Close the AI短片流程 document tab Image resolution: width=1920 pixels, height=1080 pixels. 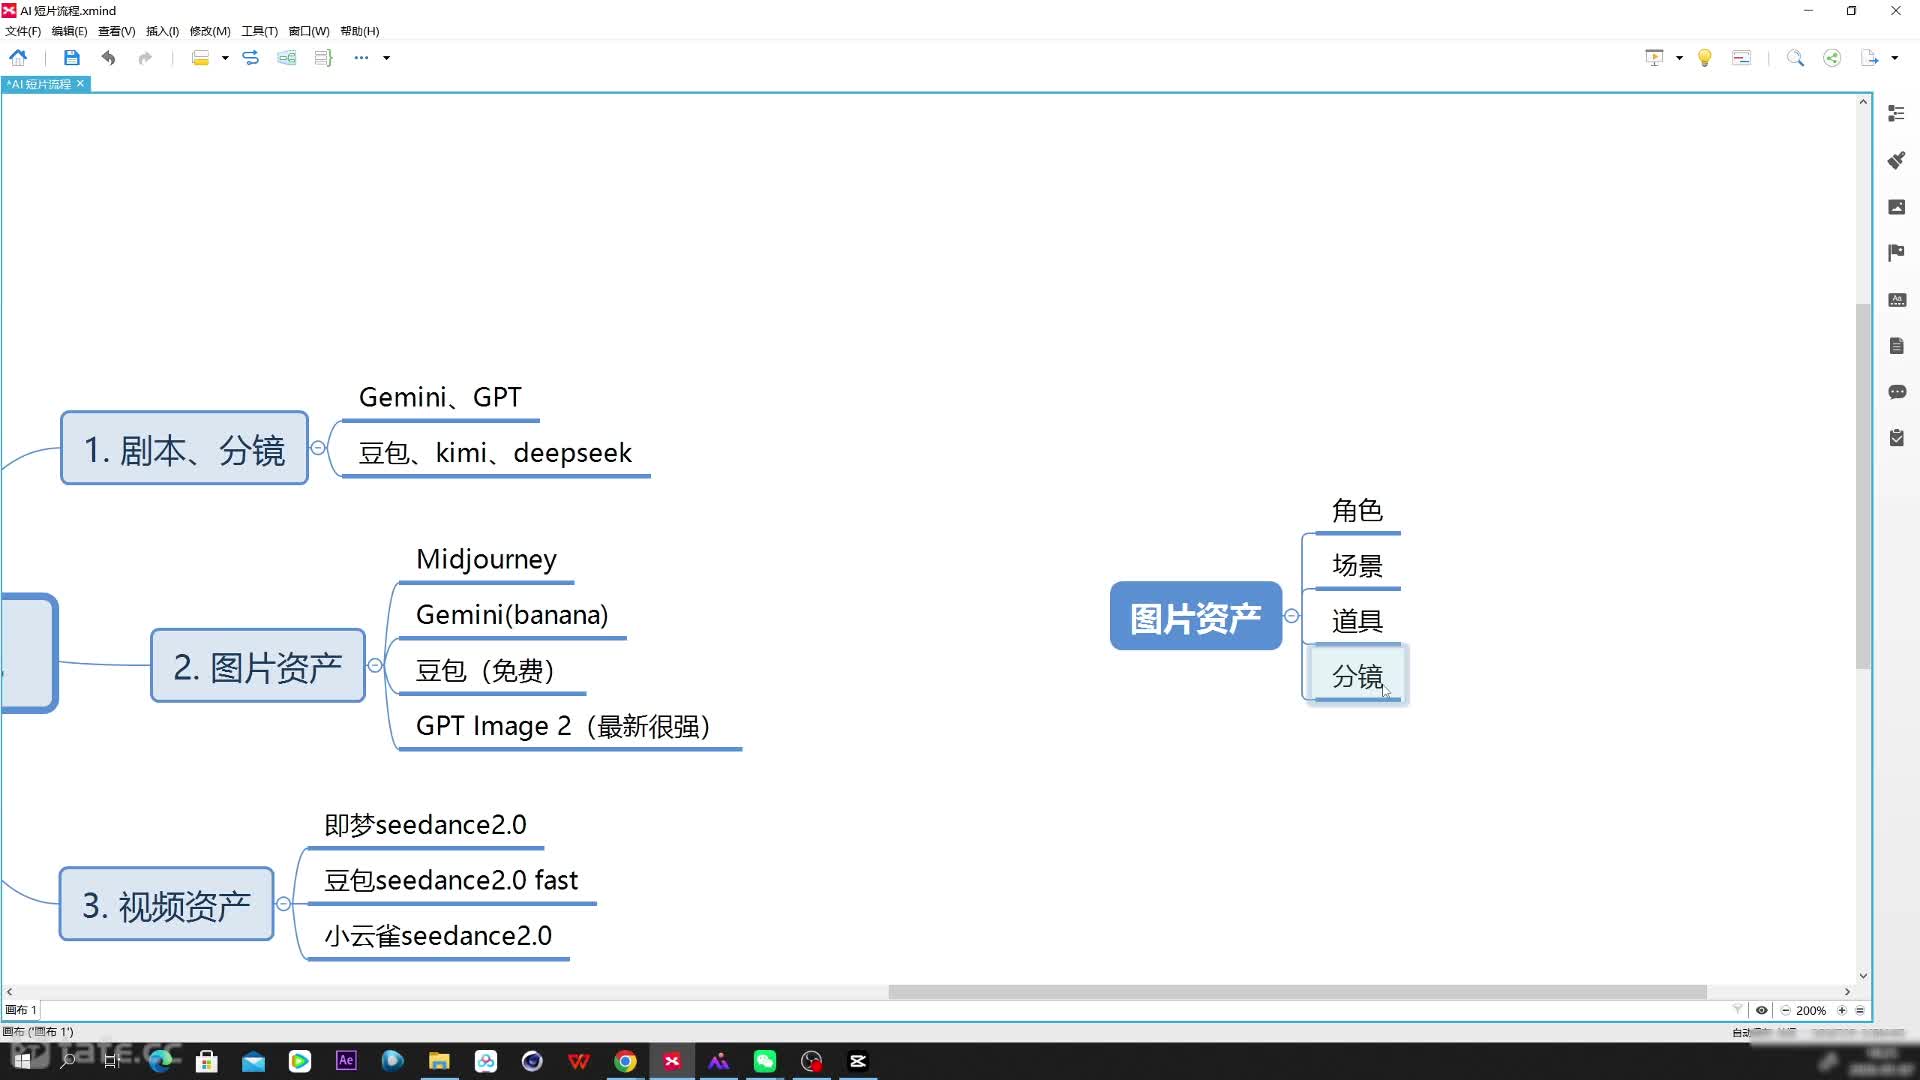coord(81,84)
